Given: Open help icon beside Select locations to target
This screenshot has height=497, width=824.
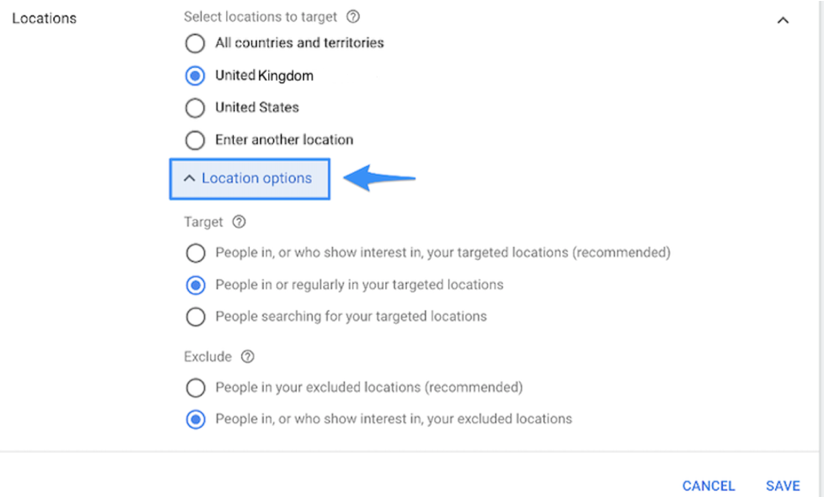Looking at the screenshot, I should [353, 17].
